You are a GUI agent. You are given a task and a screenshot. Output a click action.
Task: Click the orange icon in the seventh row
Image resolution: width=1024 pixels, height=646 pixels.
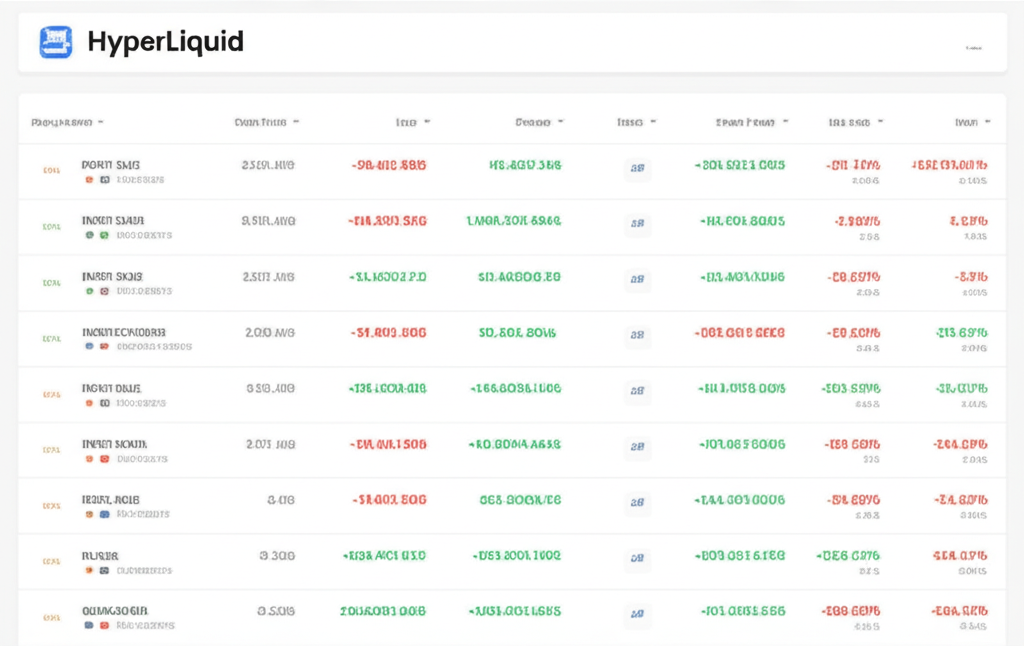tap(89, 515)
